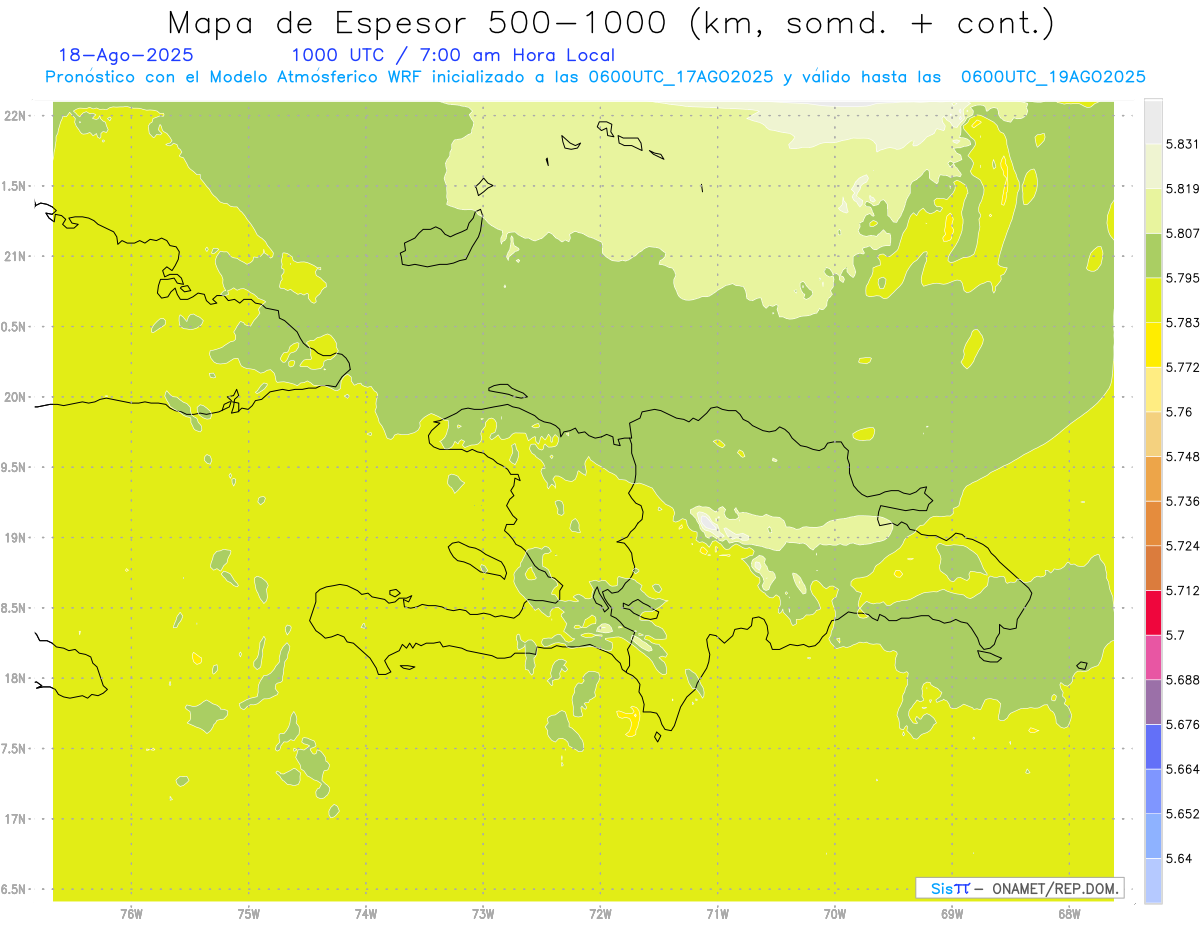The height and width of the screenshot is (927, 1200).
Task: Click legend value 5.676
Action: (1184, 724)
